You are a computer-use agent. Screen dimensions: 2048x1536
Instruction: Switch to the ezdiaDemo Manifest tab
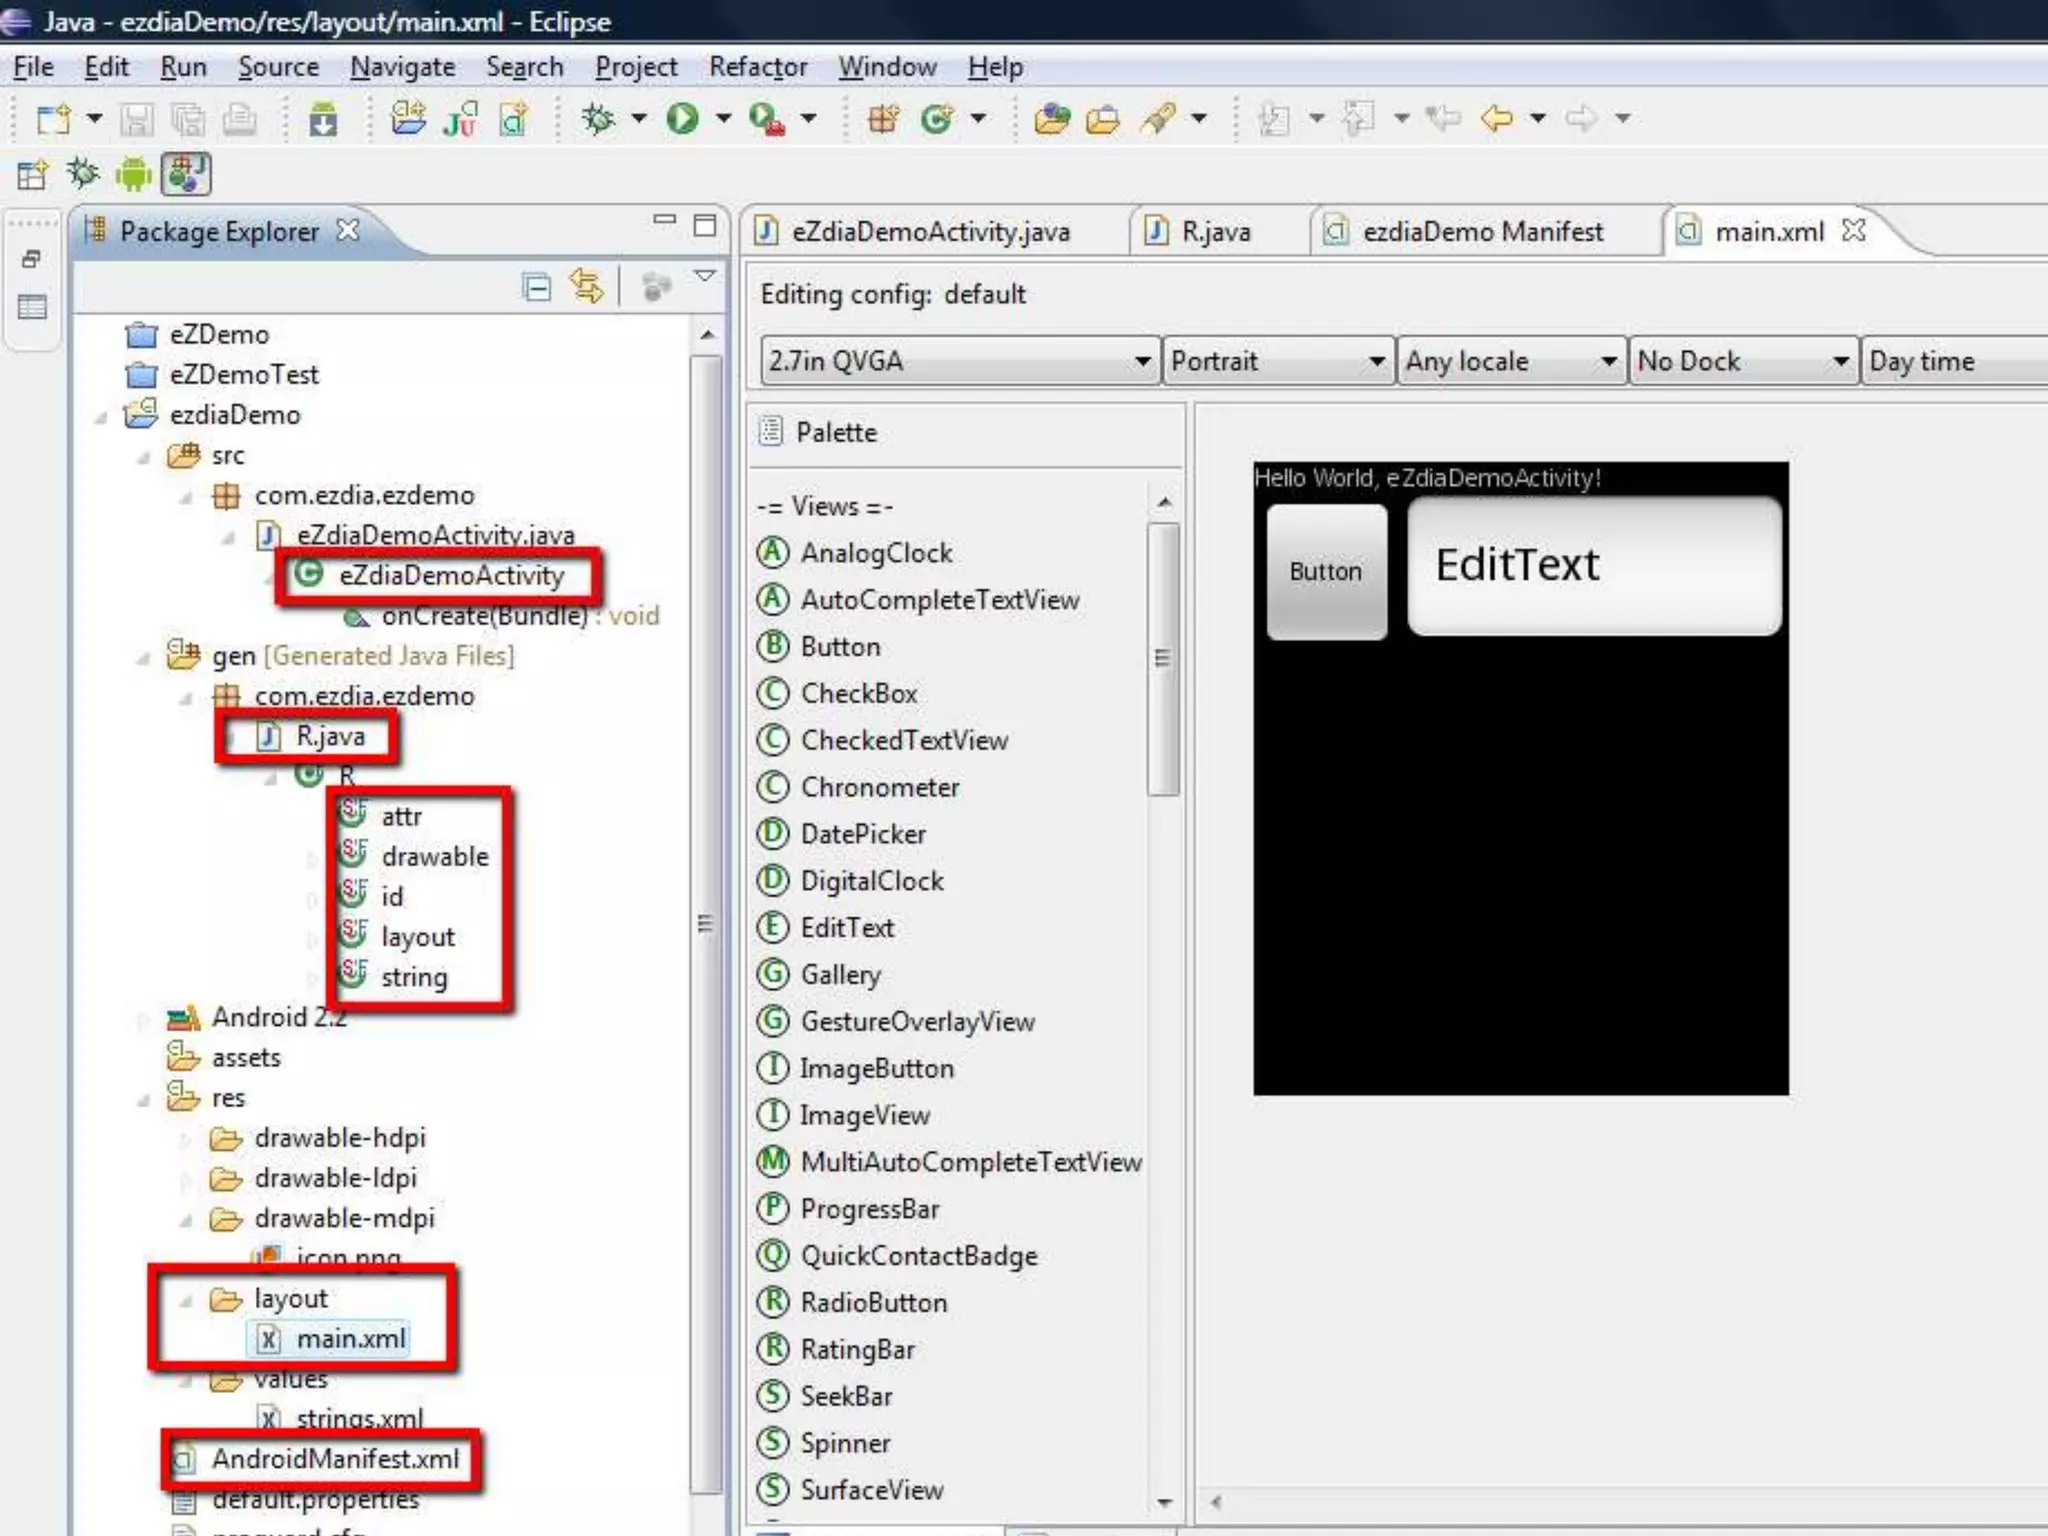[1481, 232]
